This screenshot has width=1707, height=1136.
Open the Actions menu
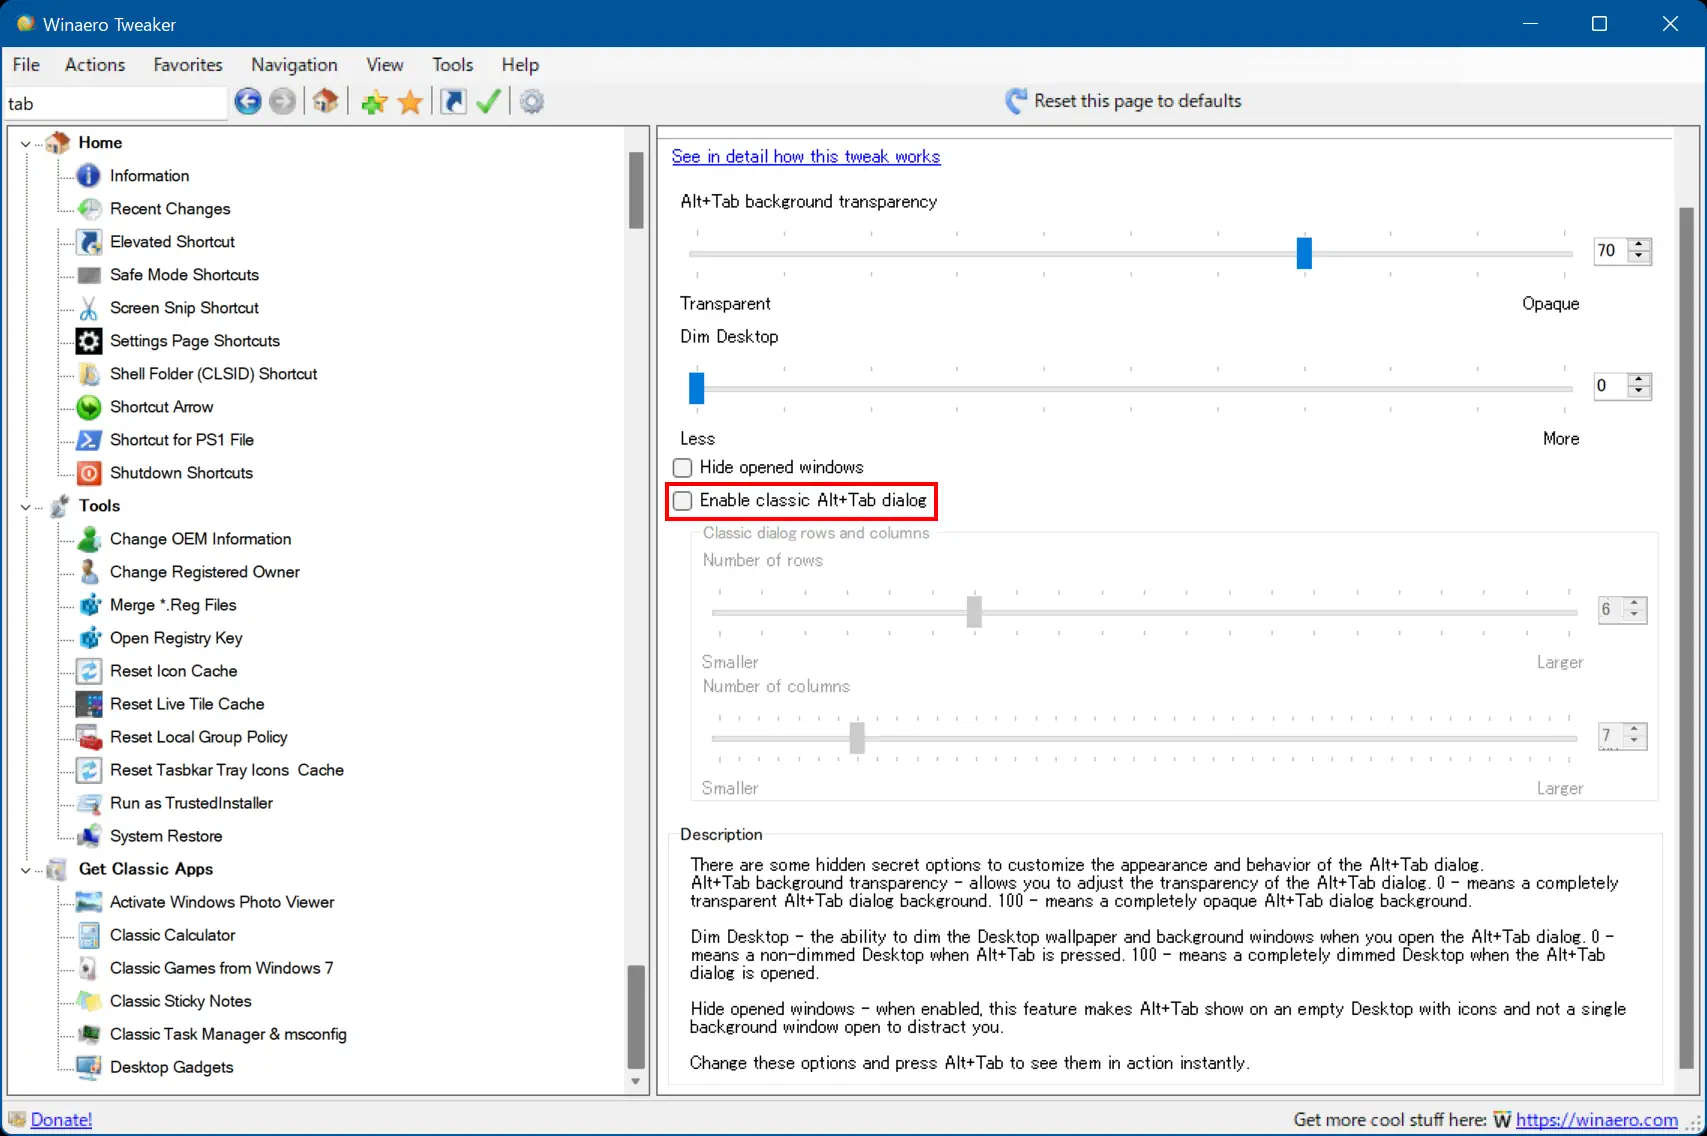coord(95,65)
